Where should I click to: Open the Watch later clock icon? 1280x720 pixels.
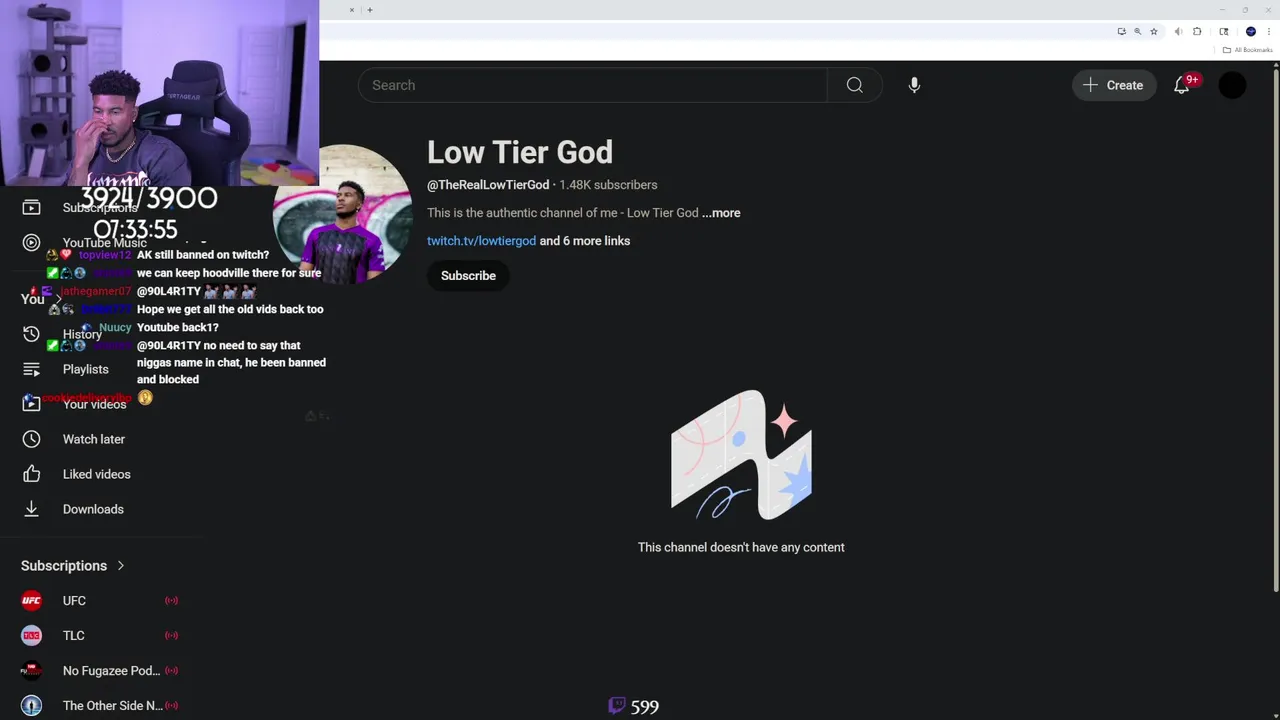click(31, 439)
